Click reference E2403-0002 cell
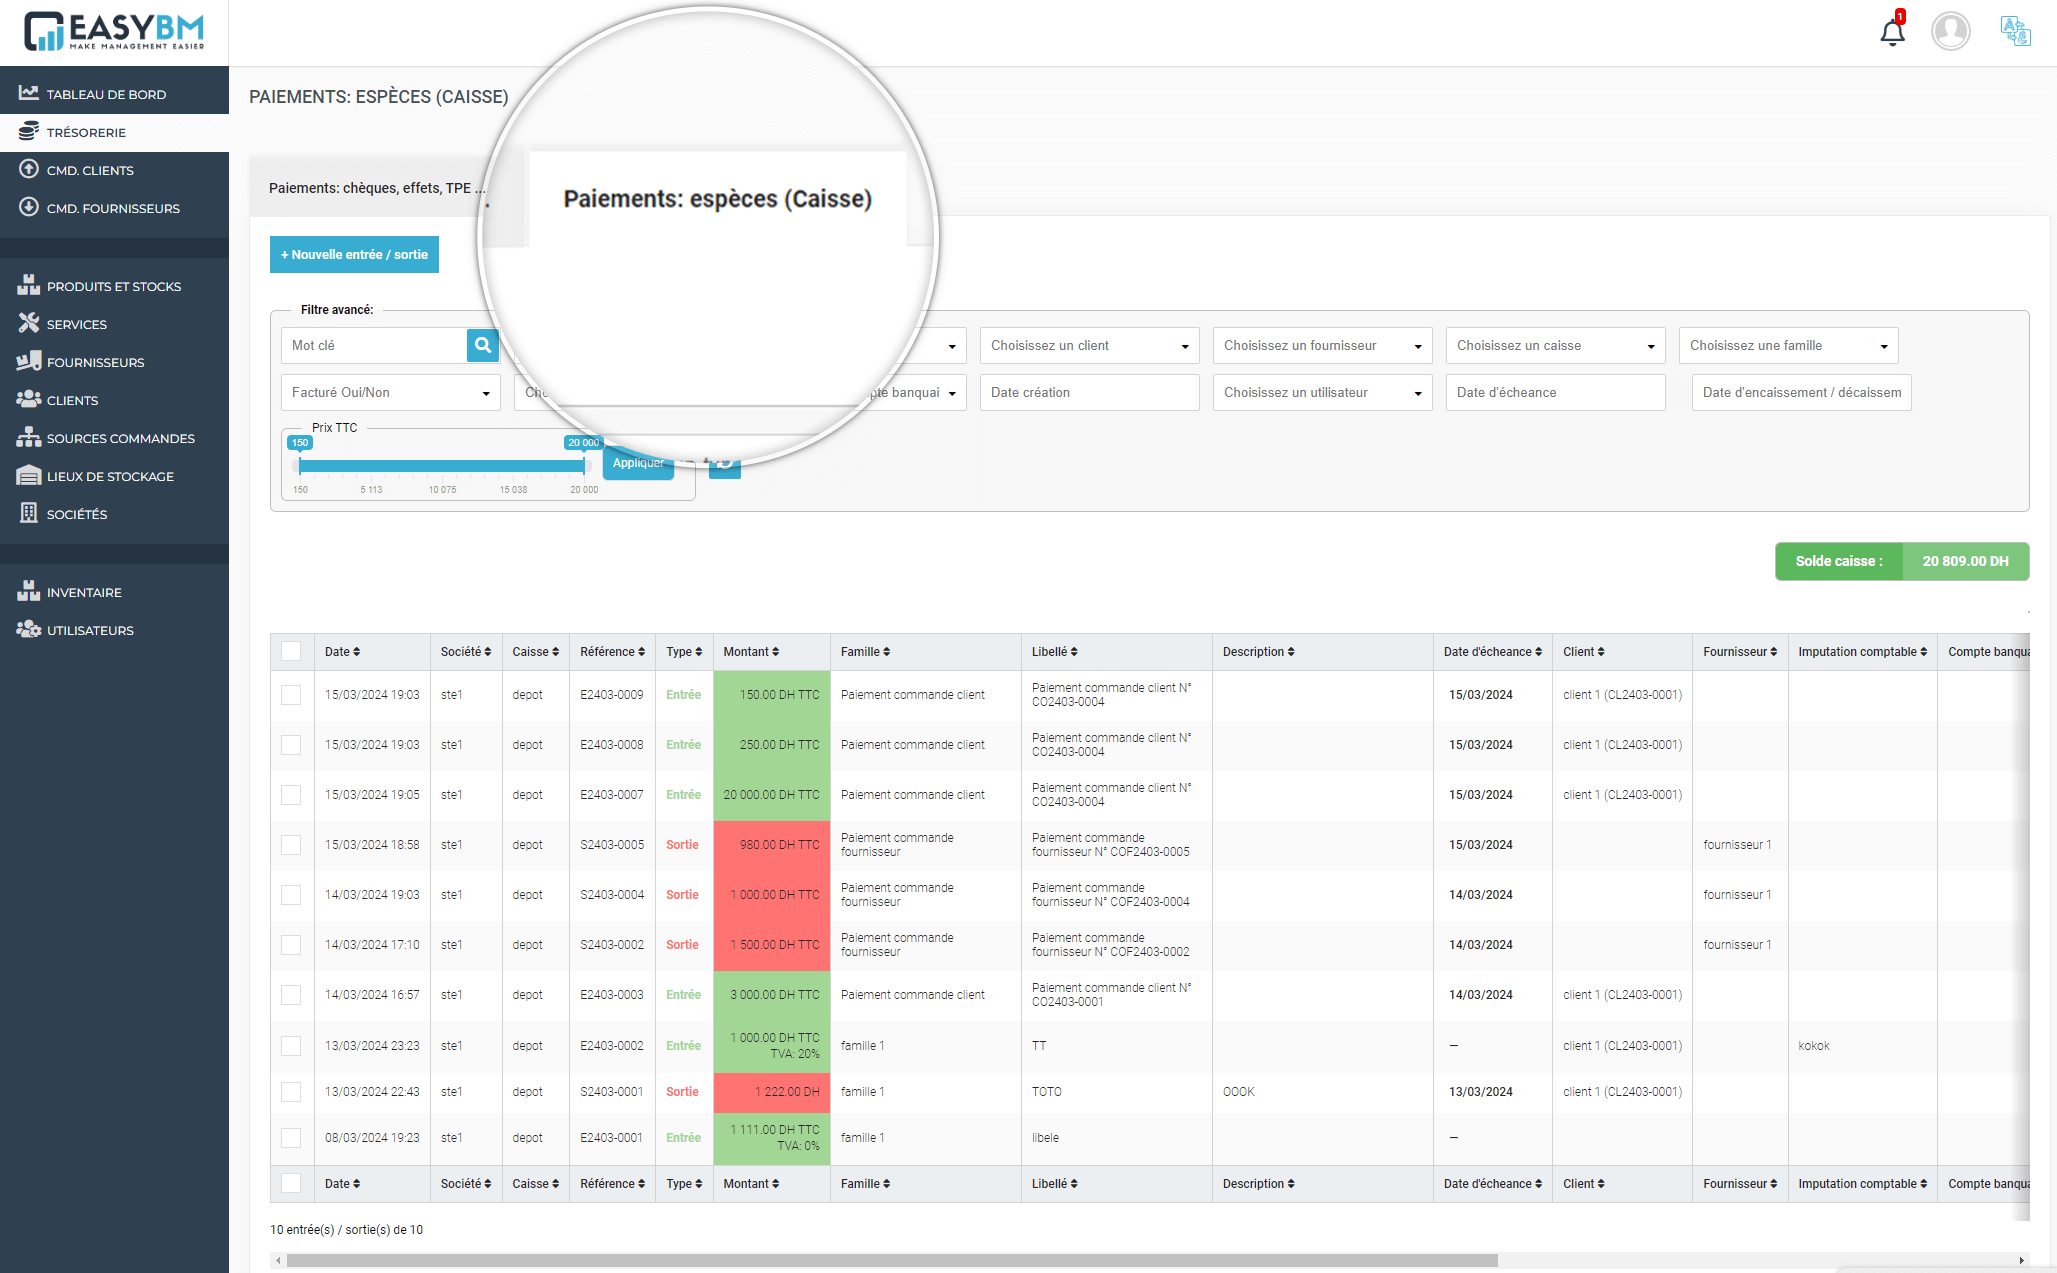 coord(612,1046)
